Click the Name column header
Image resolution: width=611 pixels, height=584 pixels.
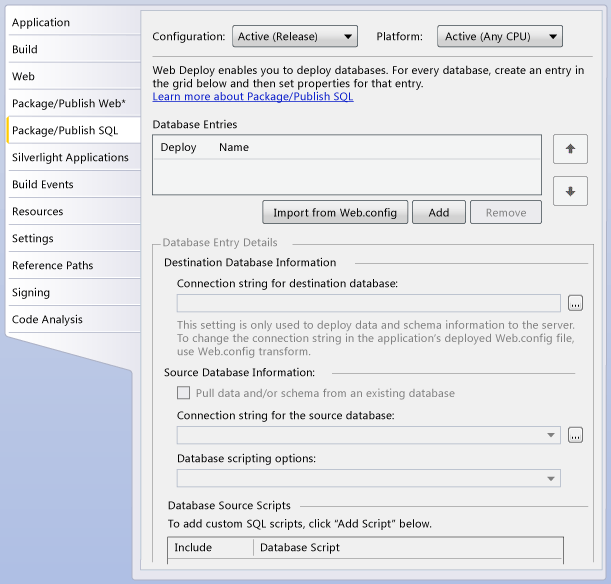(x=234, y=147)
